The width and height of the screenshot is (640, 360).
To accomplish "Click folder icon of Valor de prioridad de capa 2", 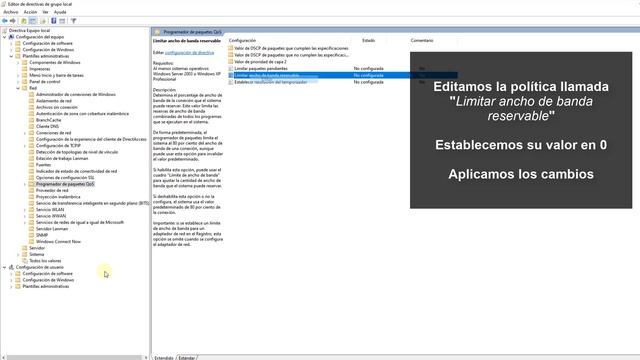I will 231,62.
